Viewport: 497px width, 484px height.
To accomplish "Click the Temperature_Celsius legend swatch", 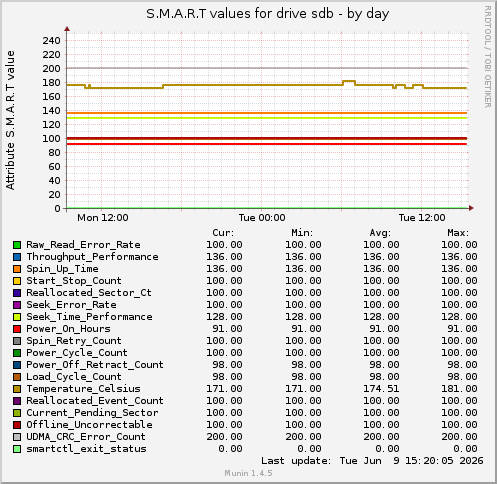I will [x=17, y=389].
